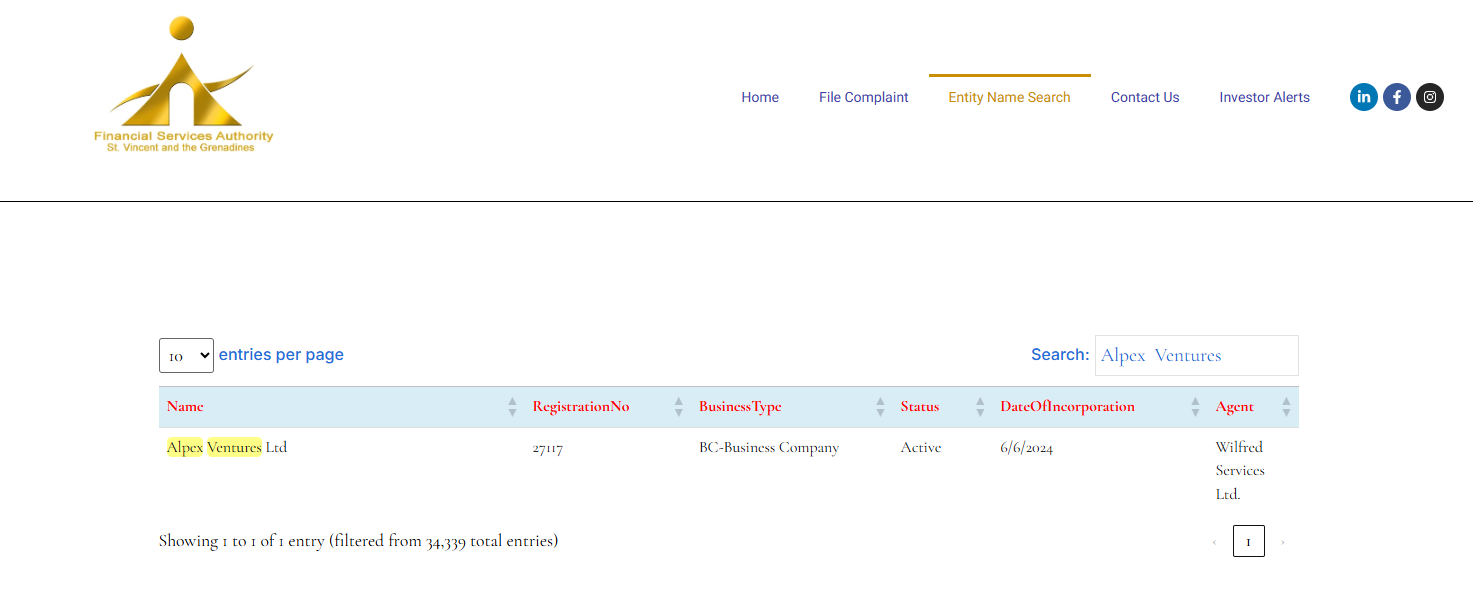Open the Facebook social icon
Screen dimensions: 1473x611
coord(1396,97)
